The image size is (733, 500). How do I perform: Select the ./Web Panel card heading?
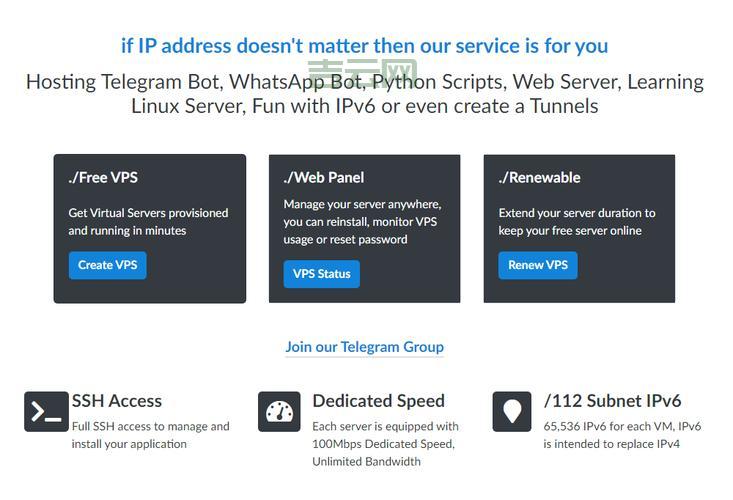(324, 177)
